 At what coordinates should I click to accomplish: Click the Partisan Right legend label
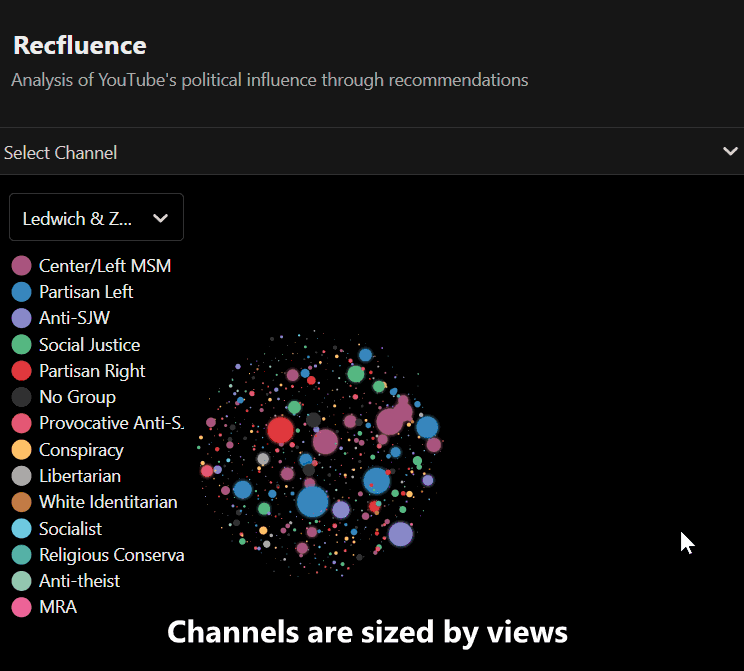[92, 371]
